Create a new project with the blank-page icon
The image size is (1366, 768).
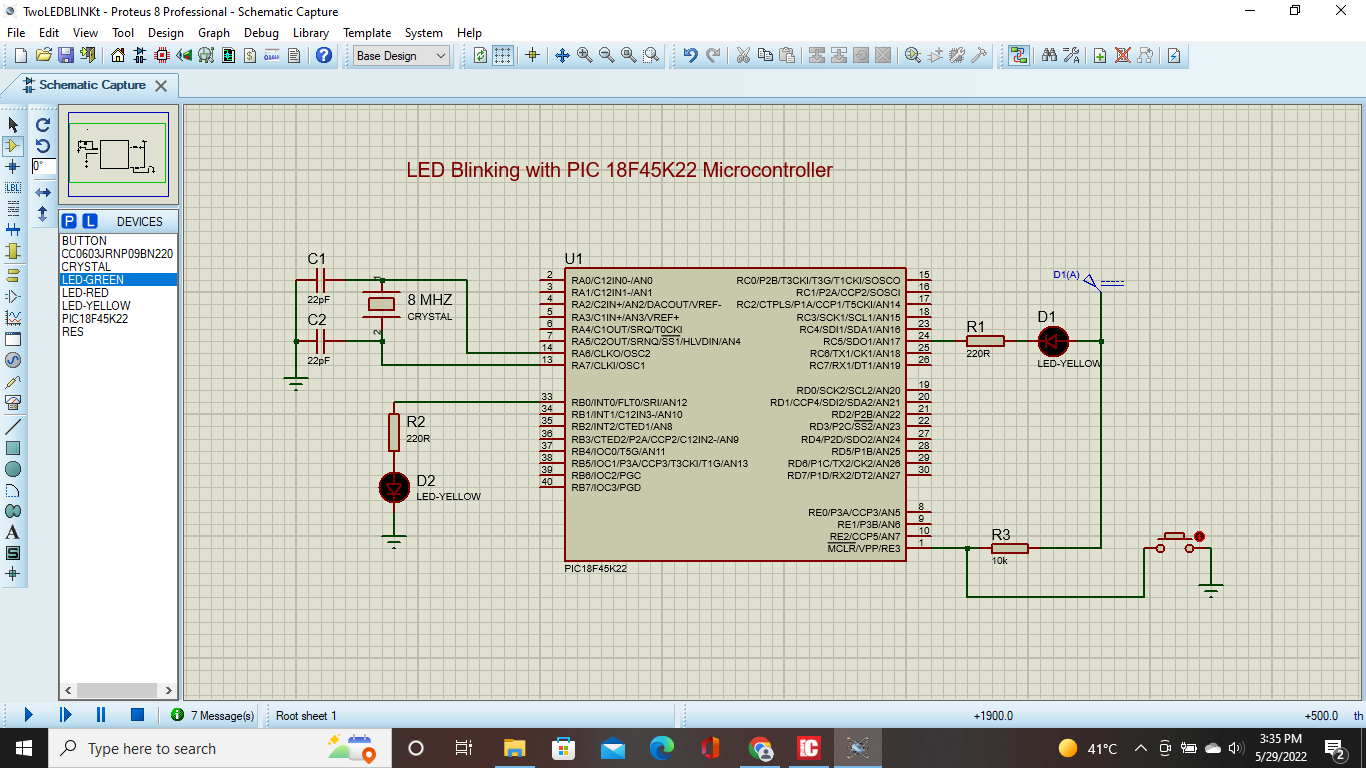click(21, 56)
